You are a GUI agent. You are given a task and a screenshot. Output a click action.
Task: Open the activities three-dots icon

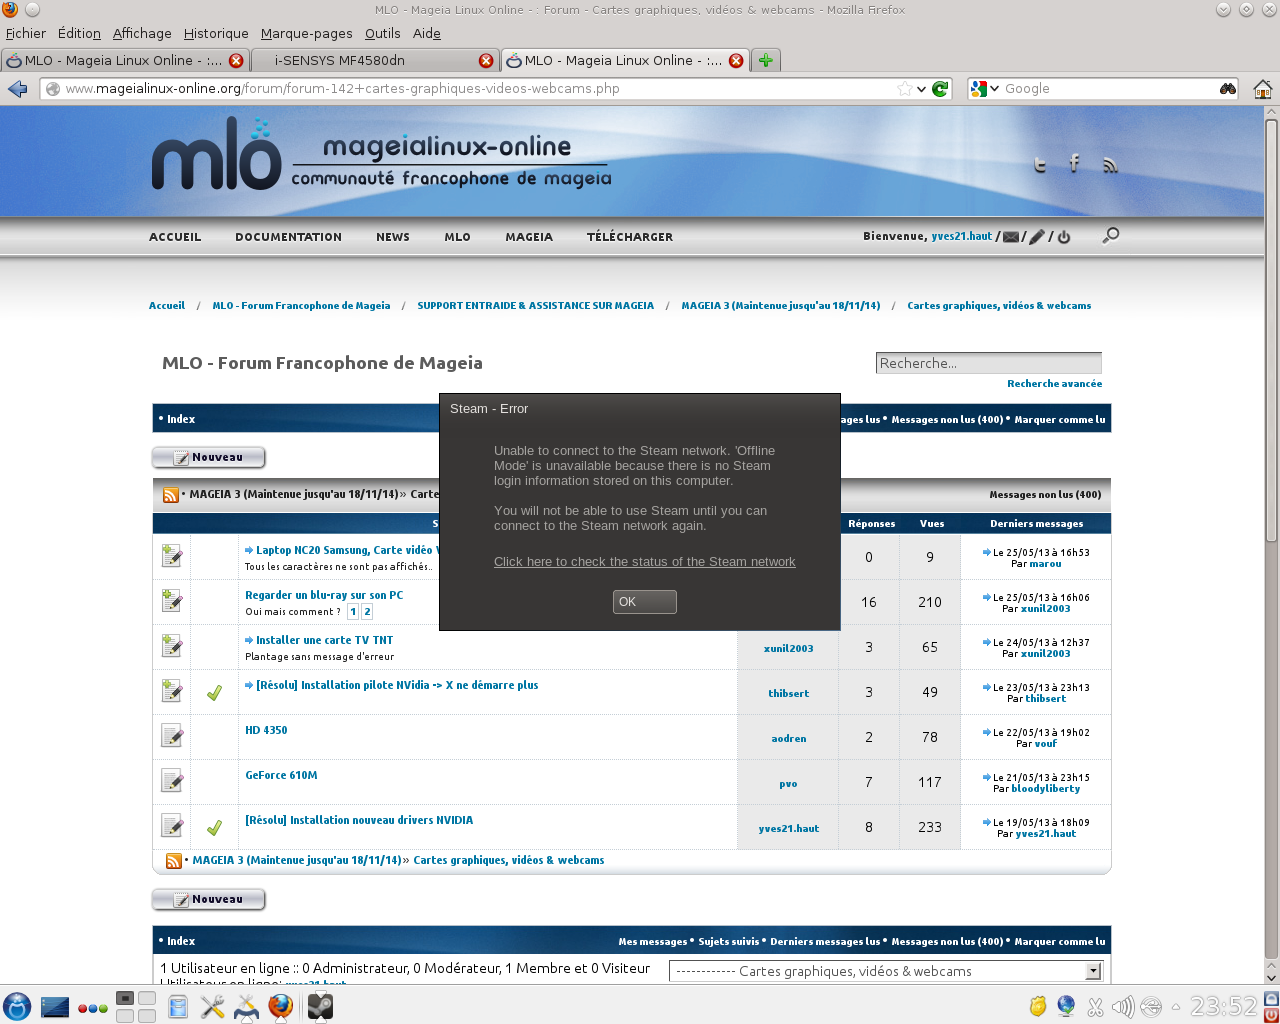coord(92,1008)
